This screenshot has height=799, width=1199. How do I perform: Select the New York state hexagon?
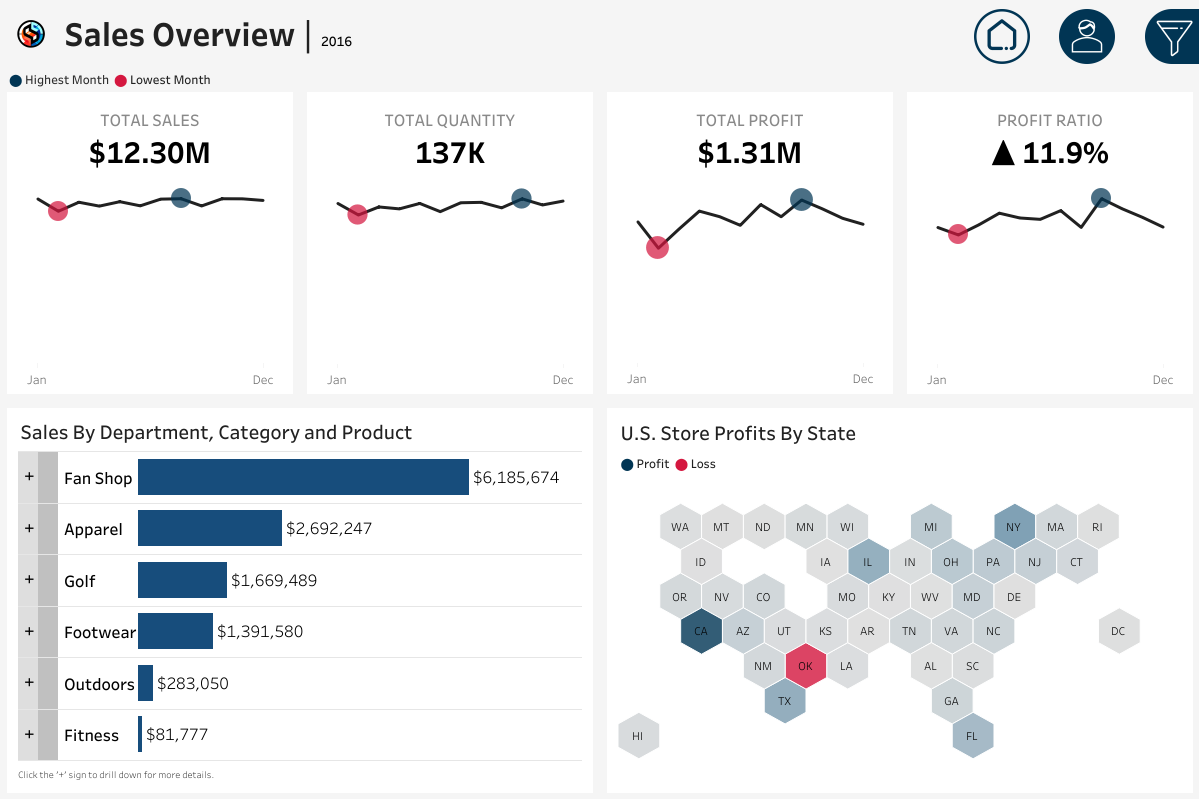point(1014,527)
